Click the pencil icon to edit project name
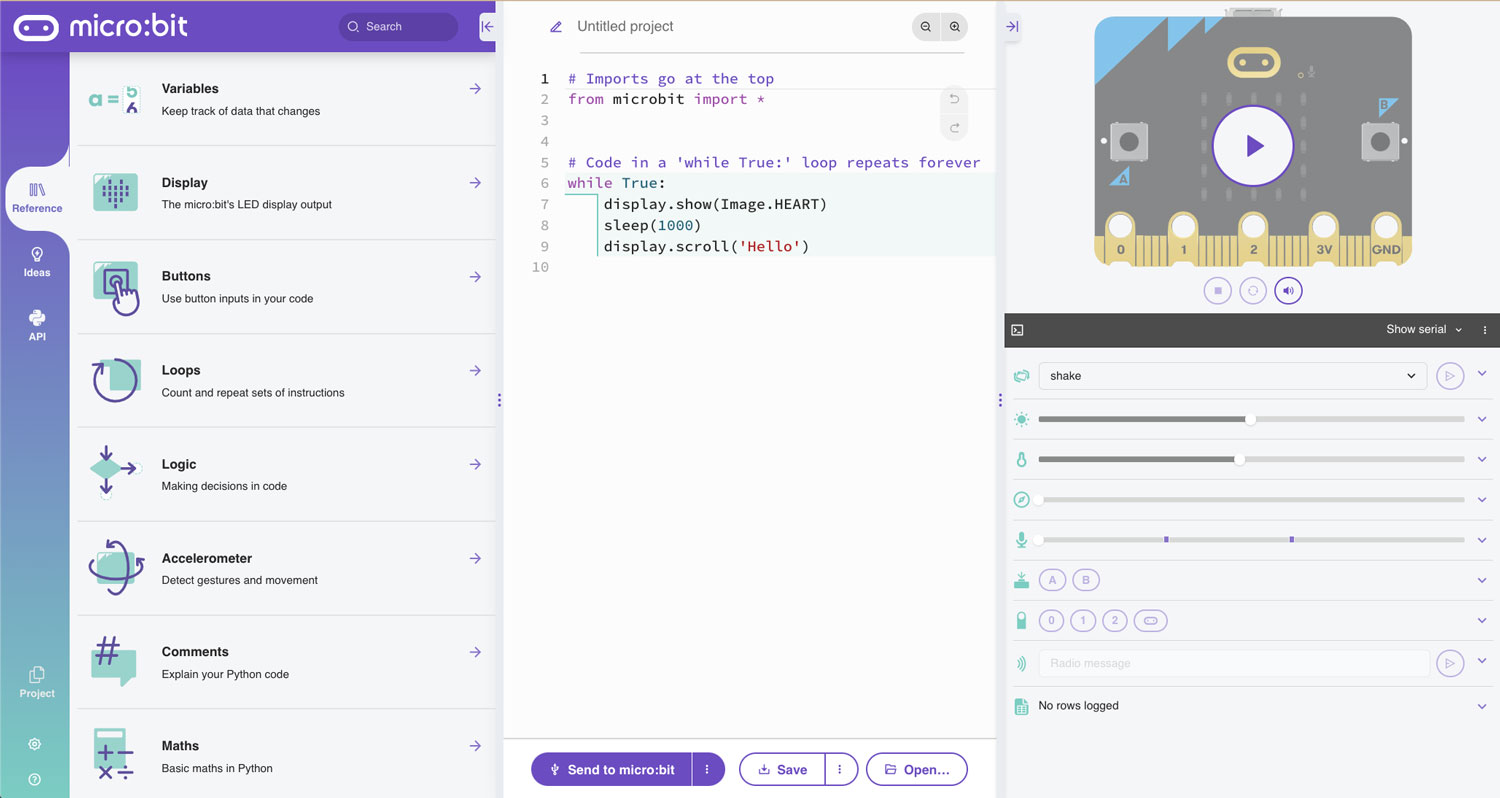The width and height of the screenshot is (1500, 798). coord(556,27)
